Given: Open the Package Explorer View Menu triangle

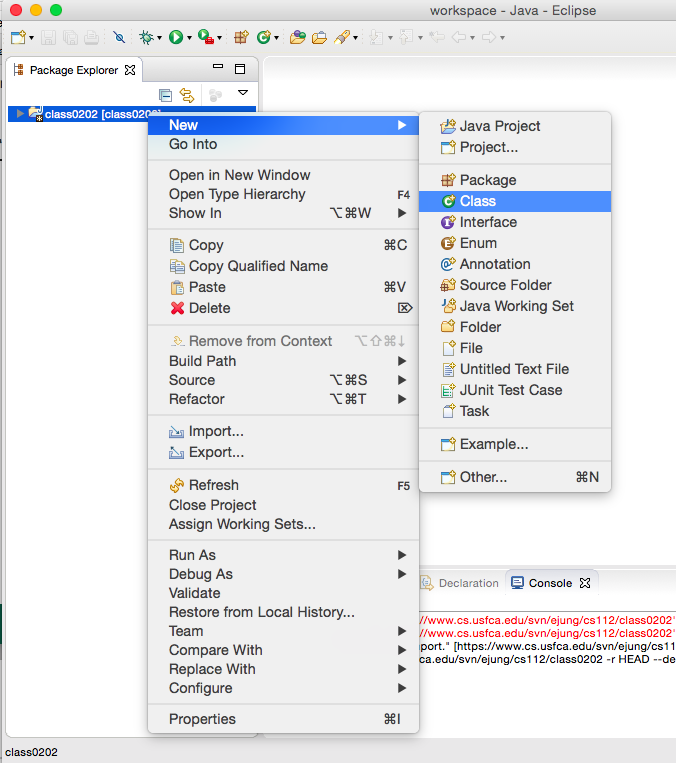Looking at the screenshot, I should [x=243, y=92].
